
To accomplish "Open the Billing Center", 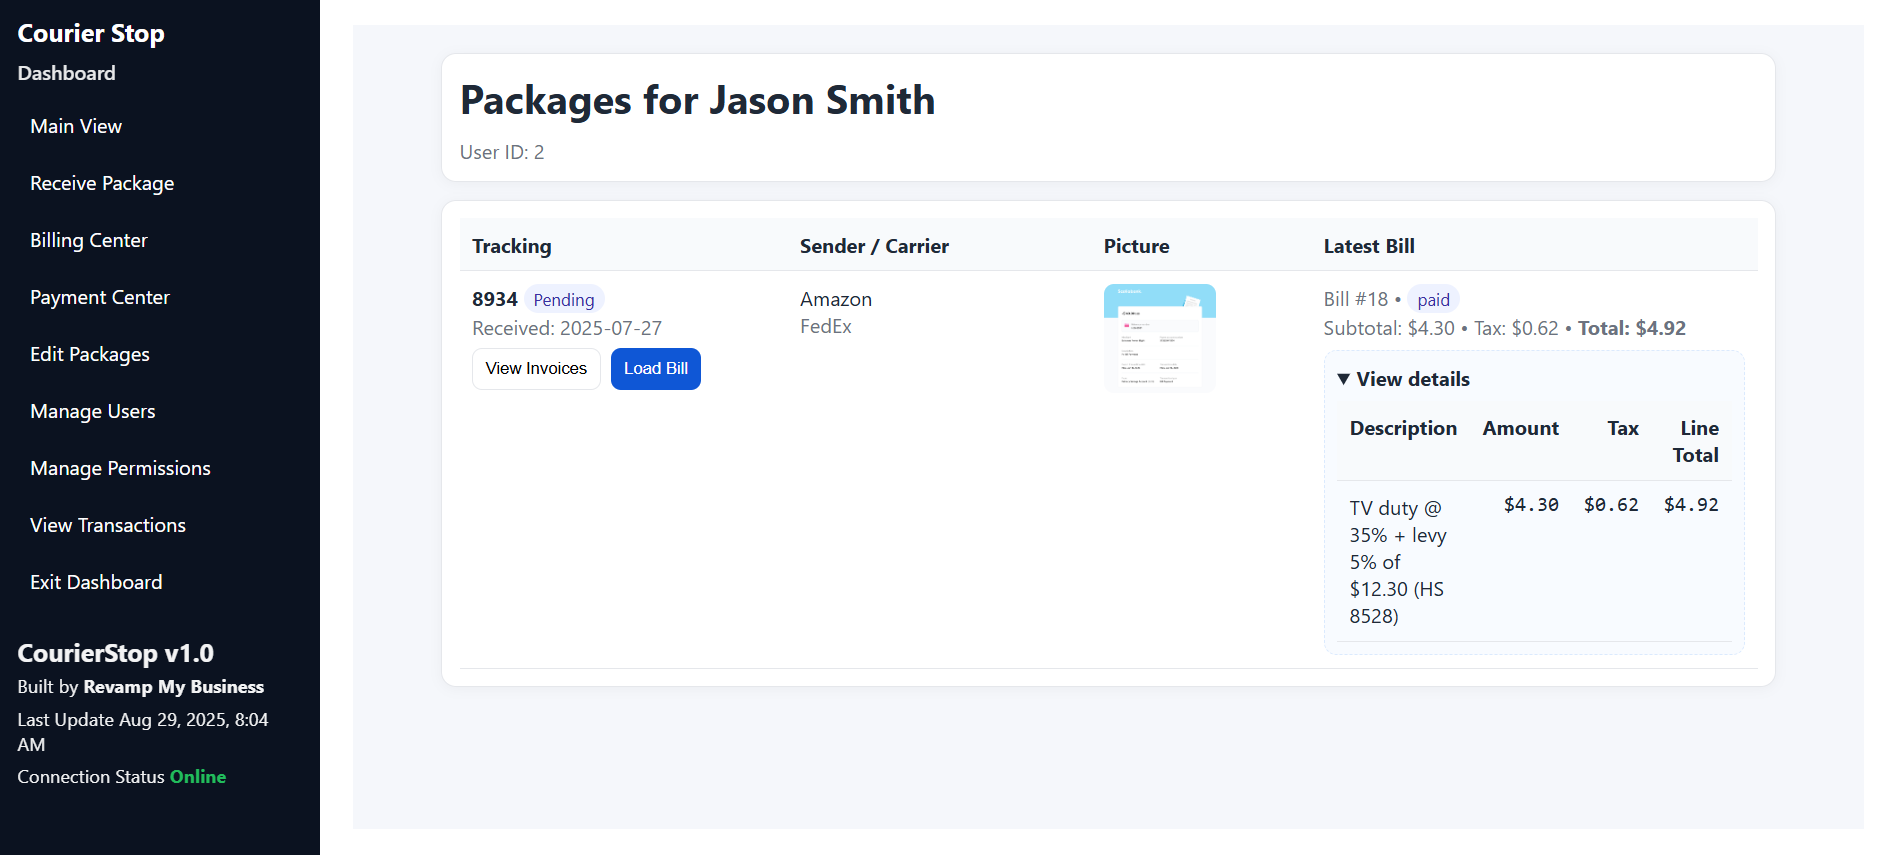I will click(89, 240).
